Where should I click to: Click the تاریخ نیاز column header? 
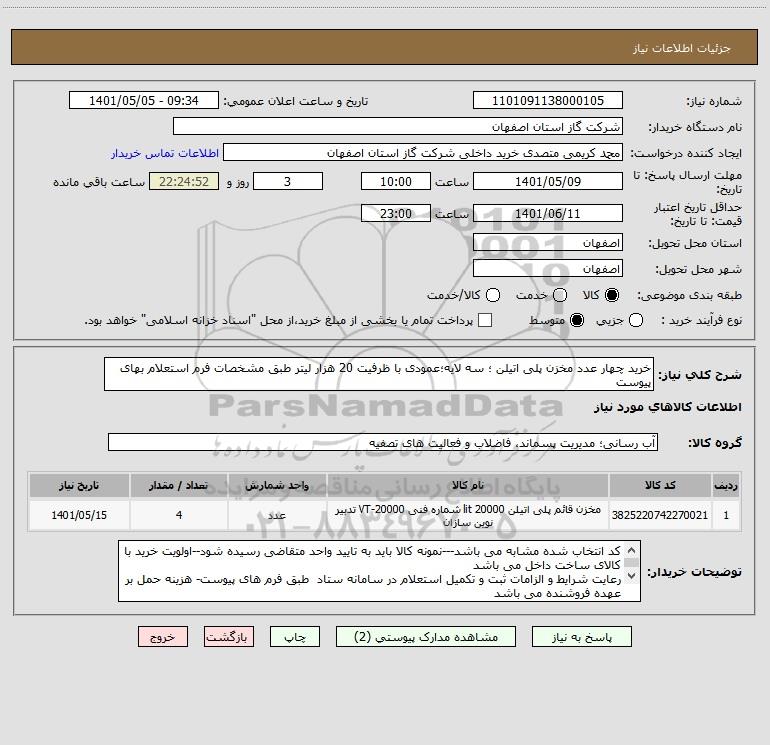point(79,485)
